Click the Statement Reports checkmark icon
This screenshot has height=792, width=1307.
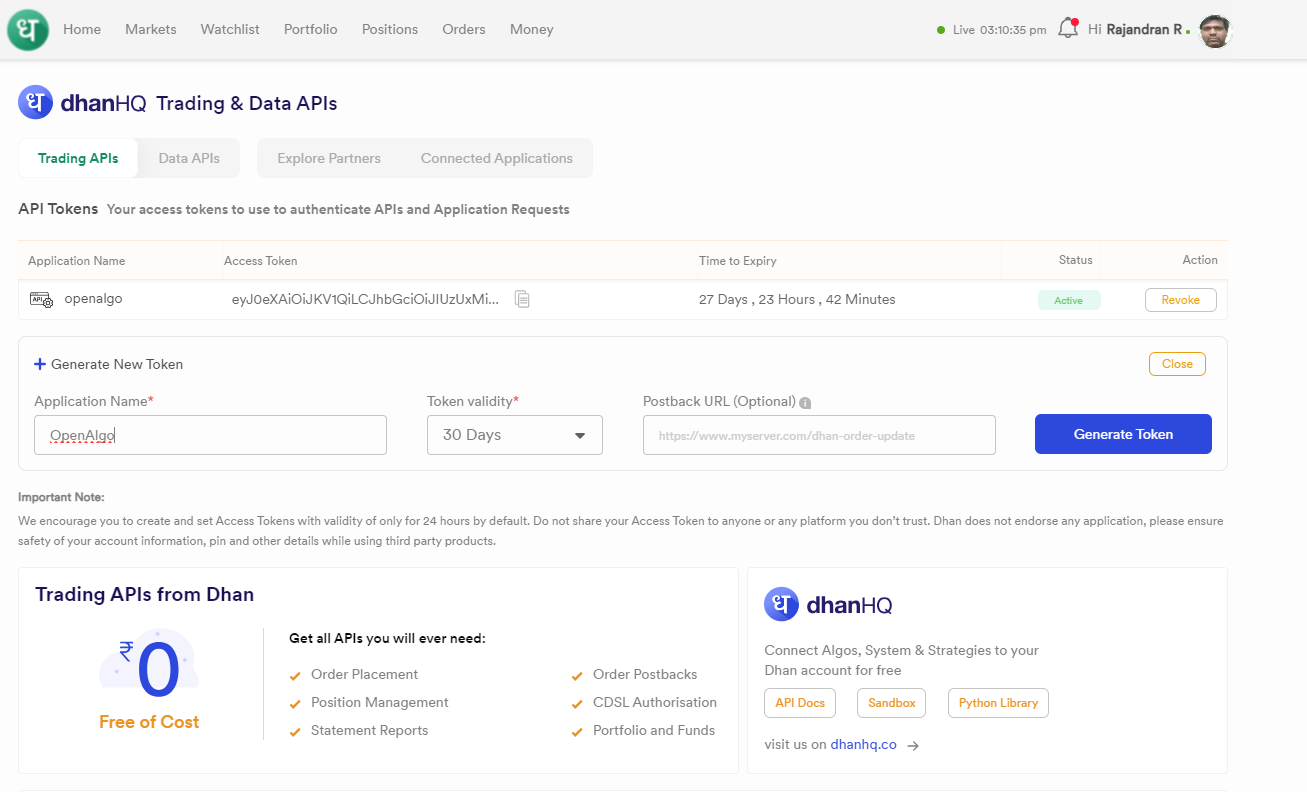point(295,732)
